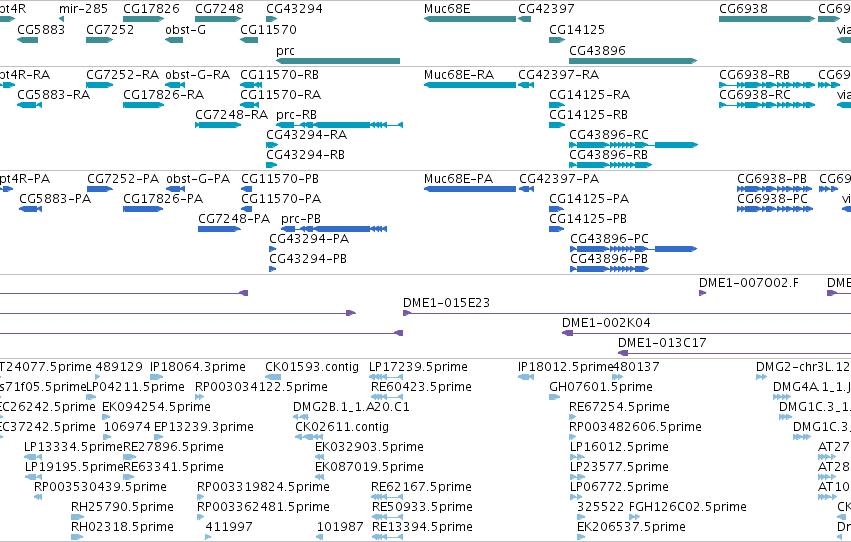Click the mir-285 gene label
This screenshot has height=542, width=851.
point(84,9)
